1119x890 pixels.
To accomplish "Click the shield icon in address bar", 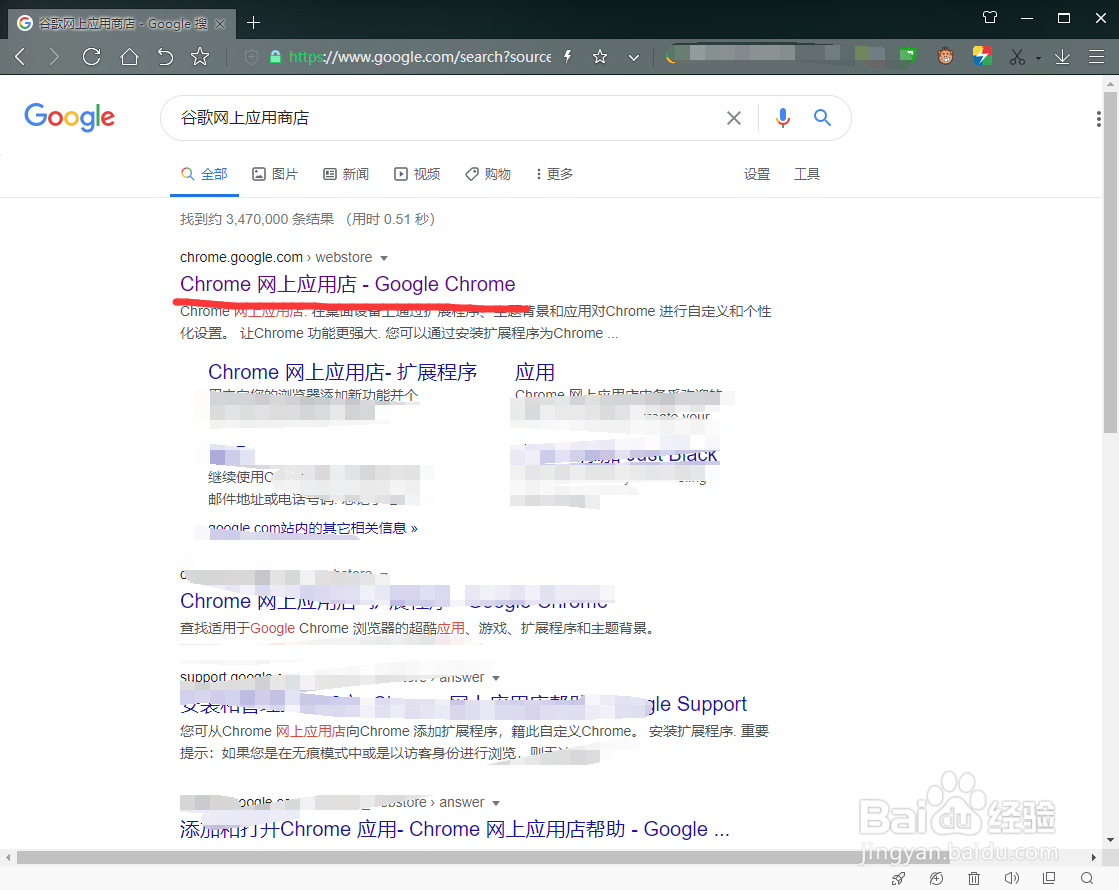I will pos(250,56).
